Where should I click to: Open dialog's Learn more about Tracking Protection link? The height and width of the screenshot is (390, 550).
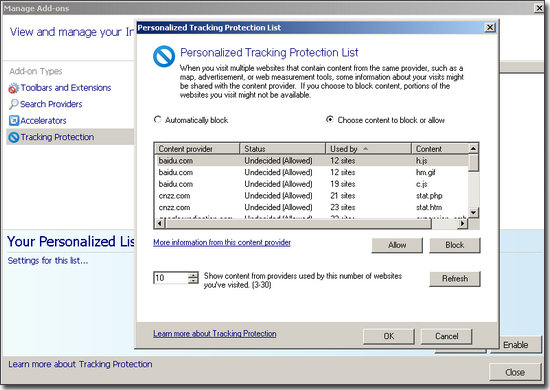(215, 334)
